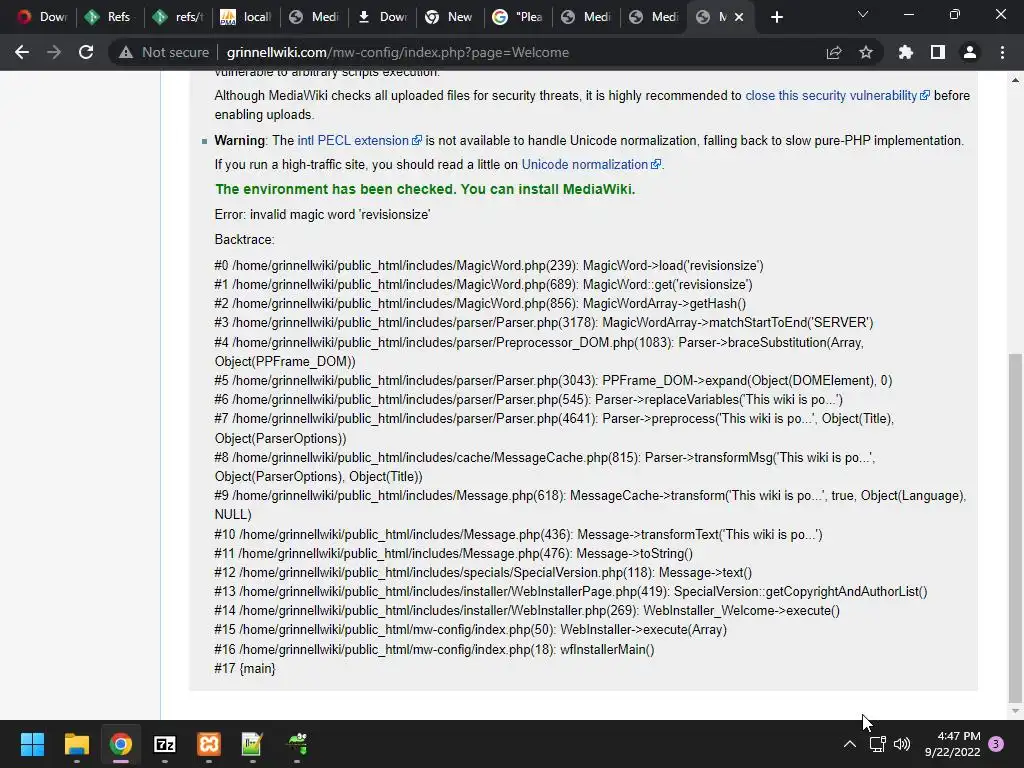Open a new browser tab
The width and height of the screenshot is (1024, 768).
point(776,17)
